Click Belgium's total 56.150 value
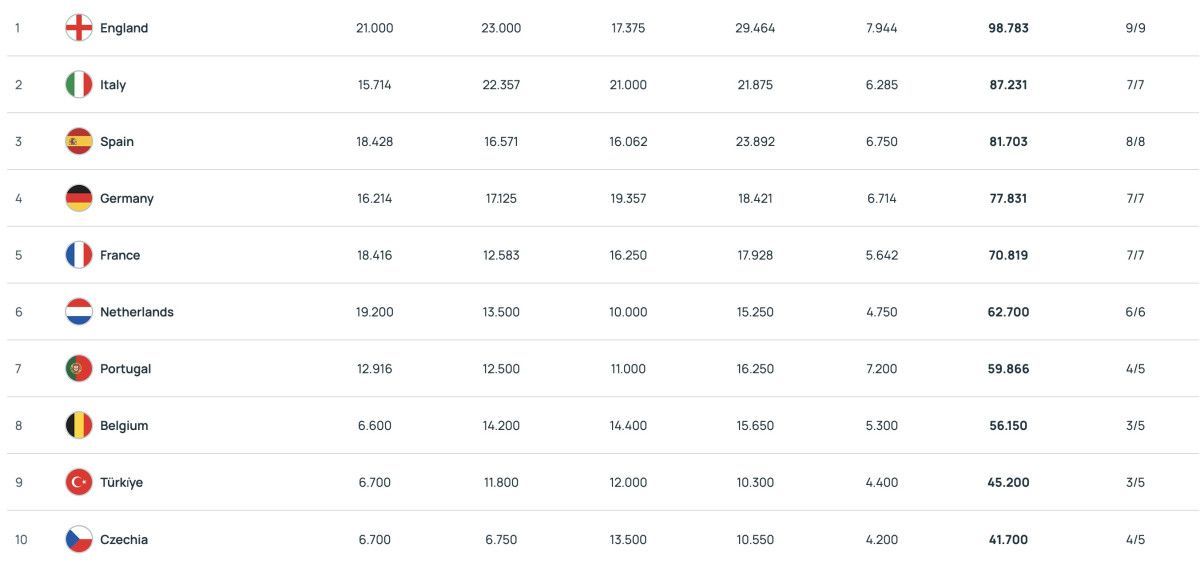 pos(1008,426)
